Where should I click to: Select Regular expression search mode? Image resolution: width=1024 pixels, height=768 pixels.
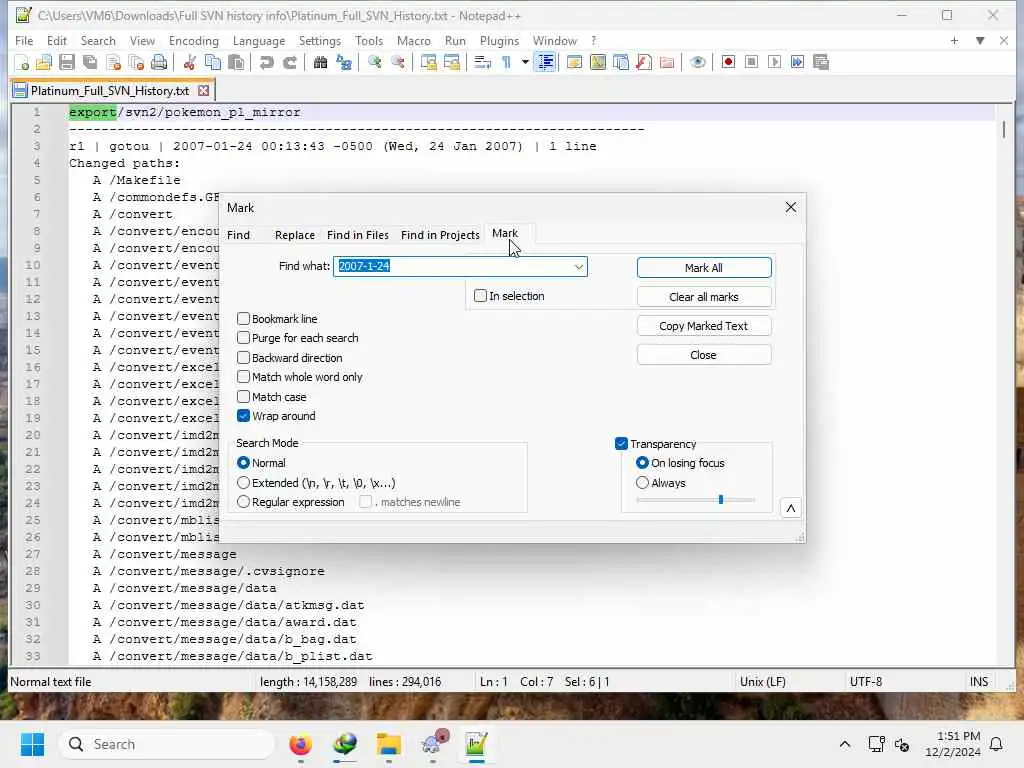tap(244, 502)
